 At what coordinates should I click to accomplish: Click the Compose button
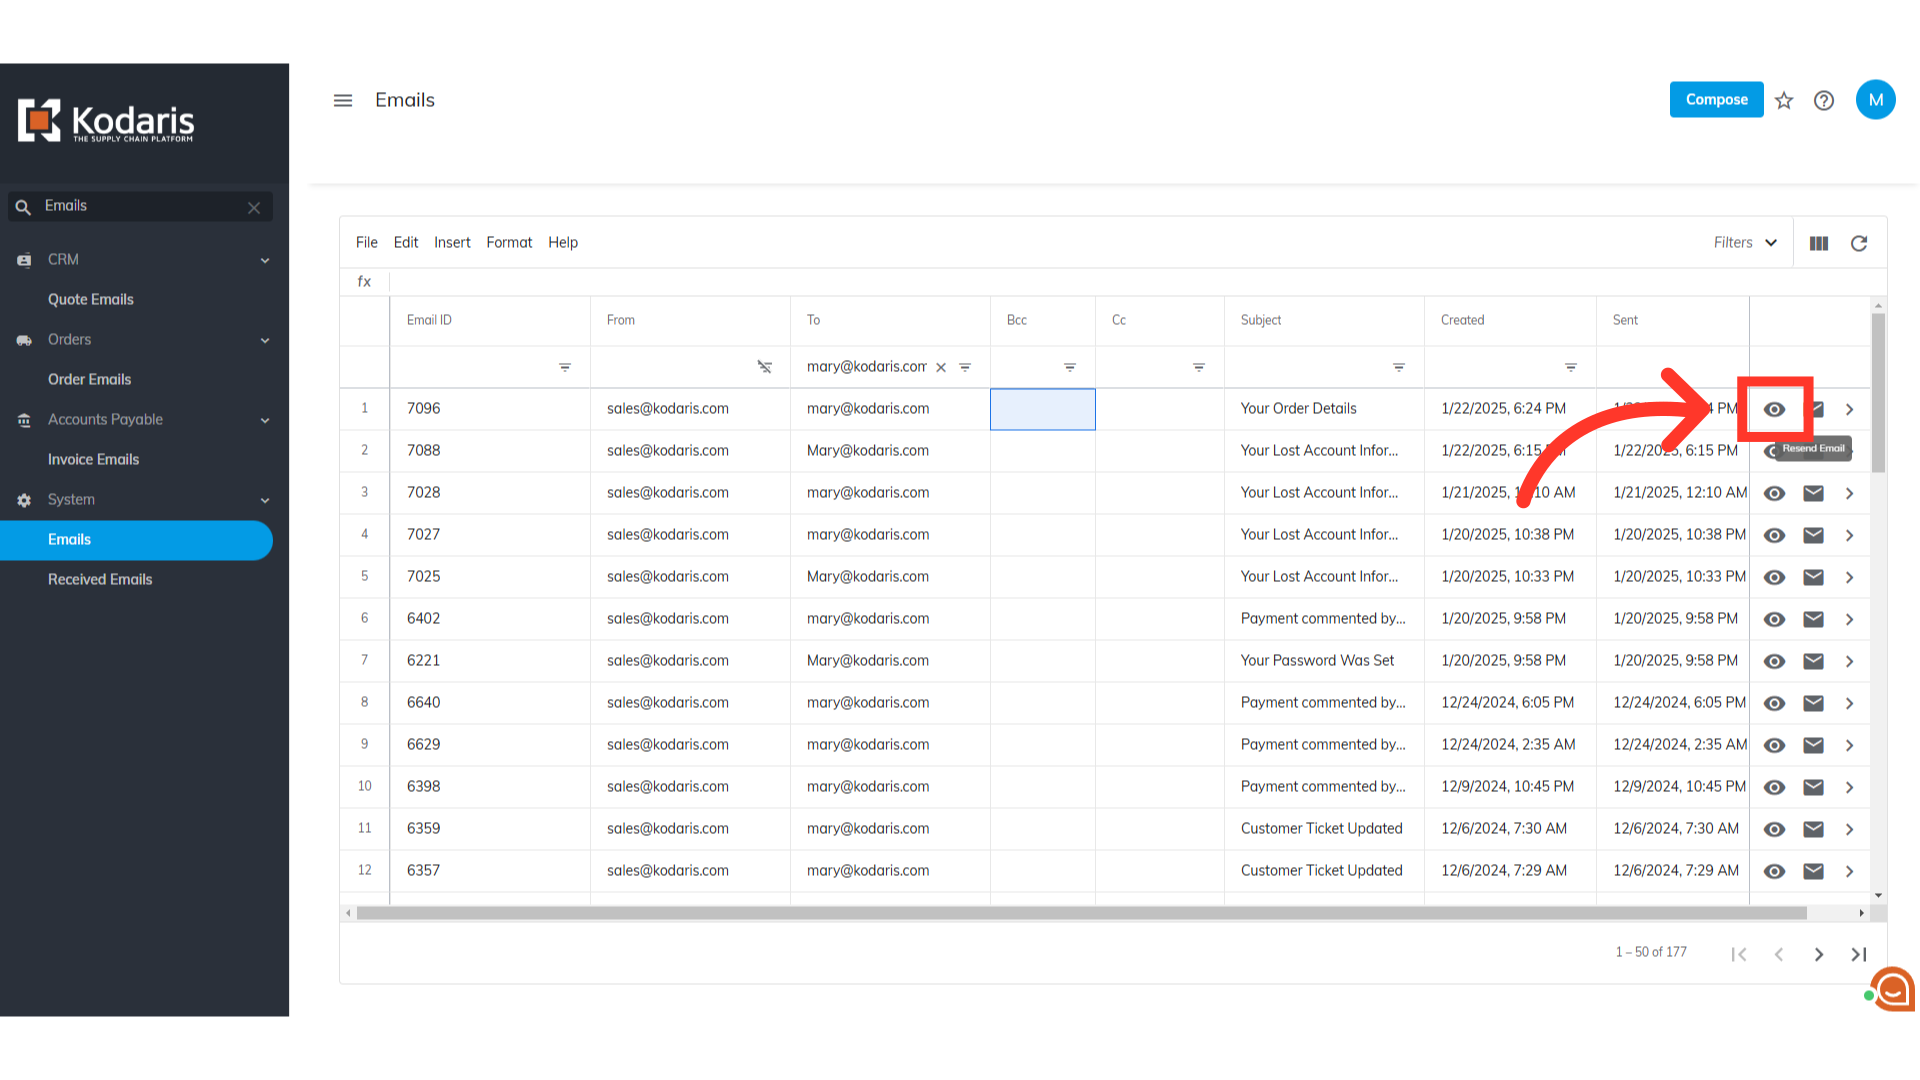(x=1716, y=100)
